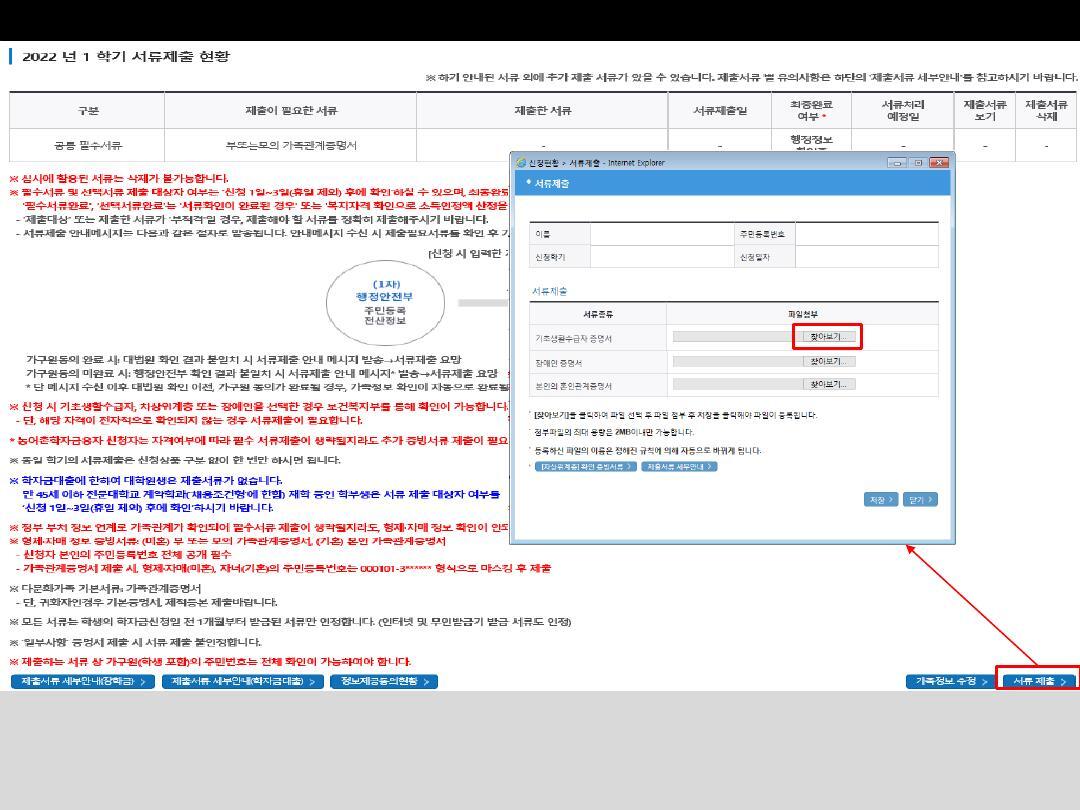Image resolution: width=1080 pixels, height=810 pixels.
Task: Click the 저장 button in the popup
Action: (x=879, y=498)
